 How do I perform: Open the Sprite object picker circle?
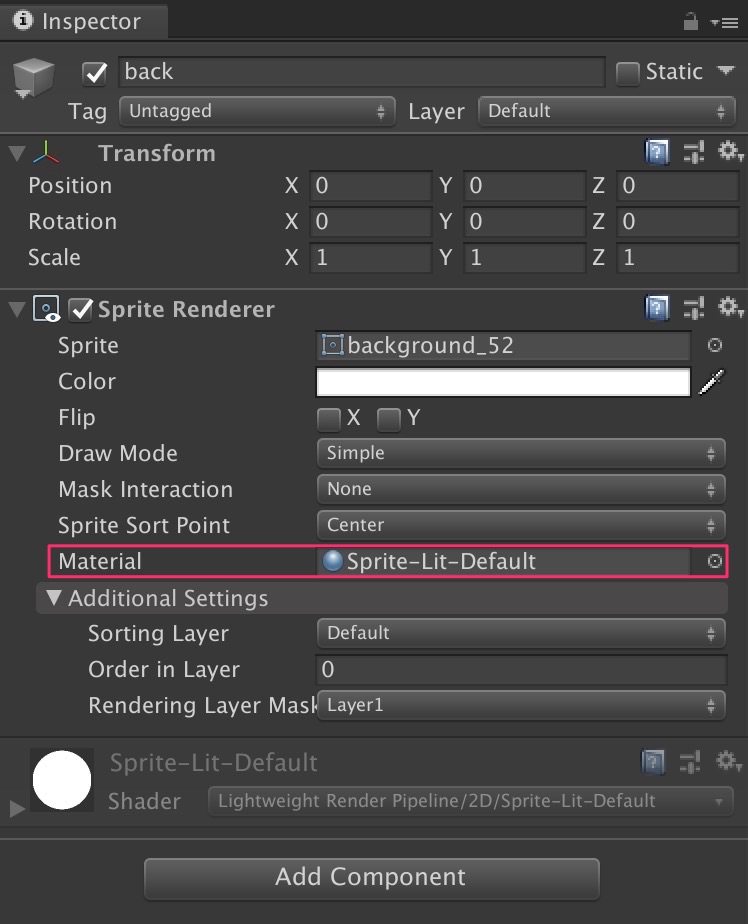coord(715,345)
